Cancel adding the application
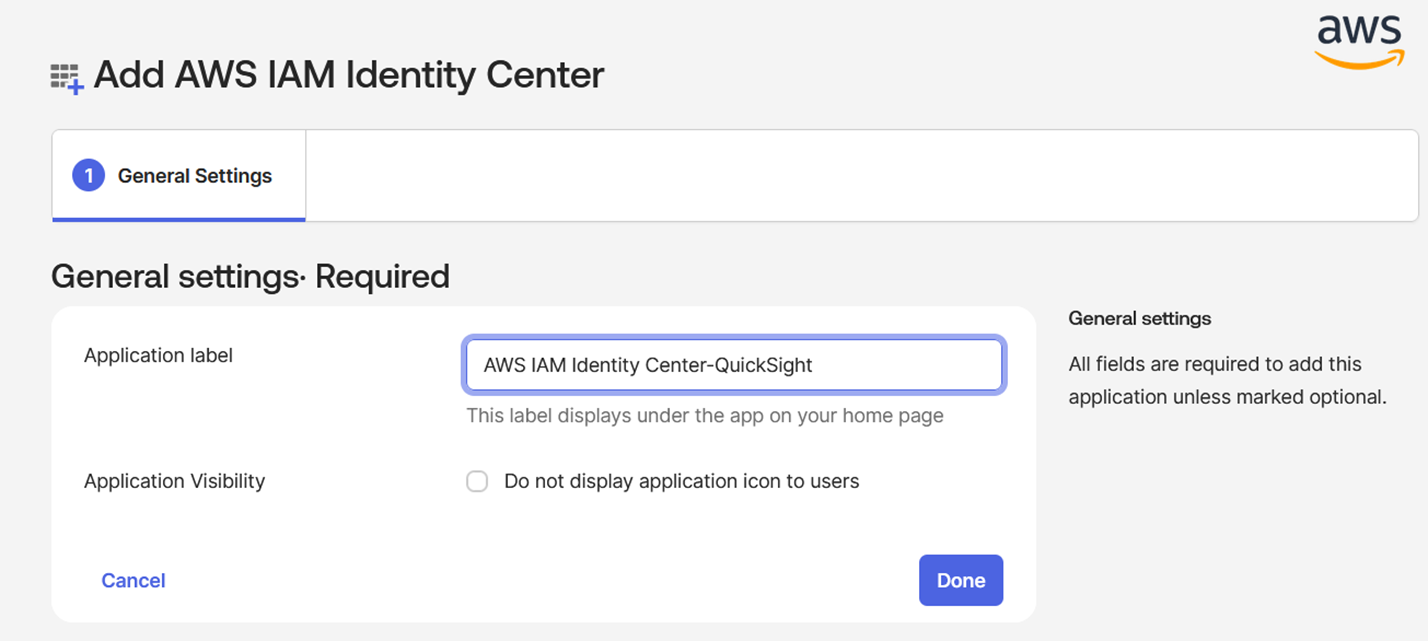The width and height of the screenshot is (1428, 641). 133,580
